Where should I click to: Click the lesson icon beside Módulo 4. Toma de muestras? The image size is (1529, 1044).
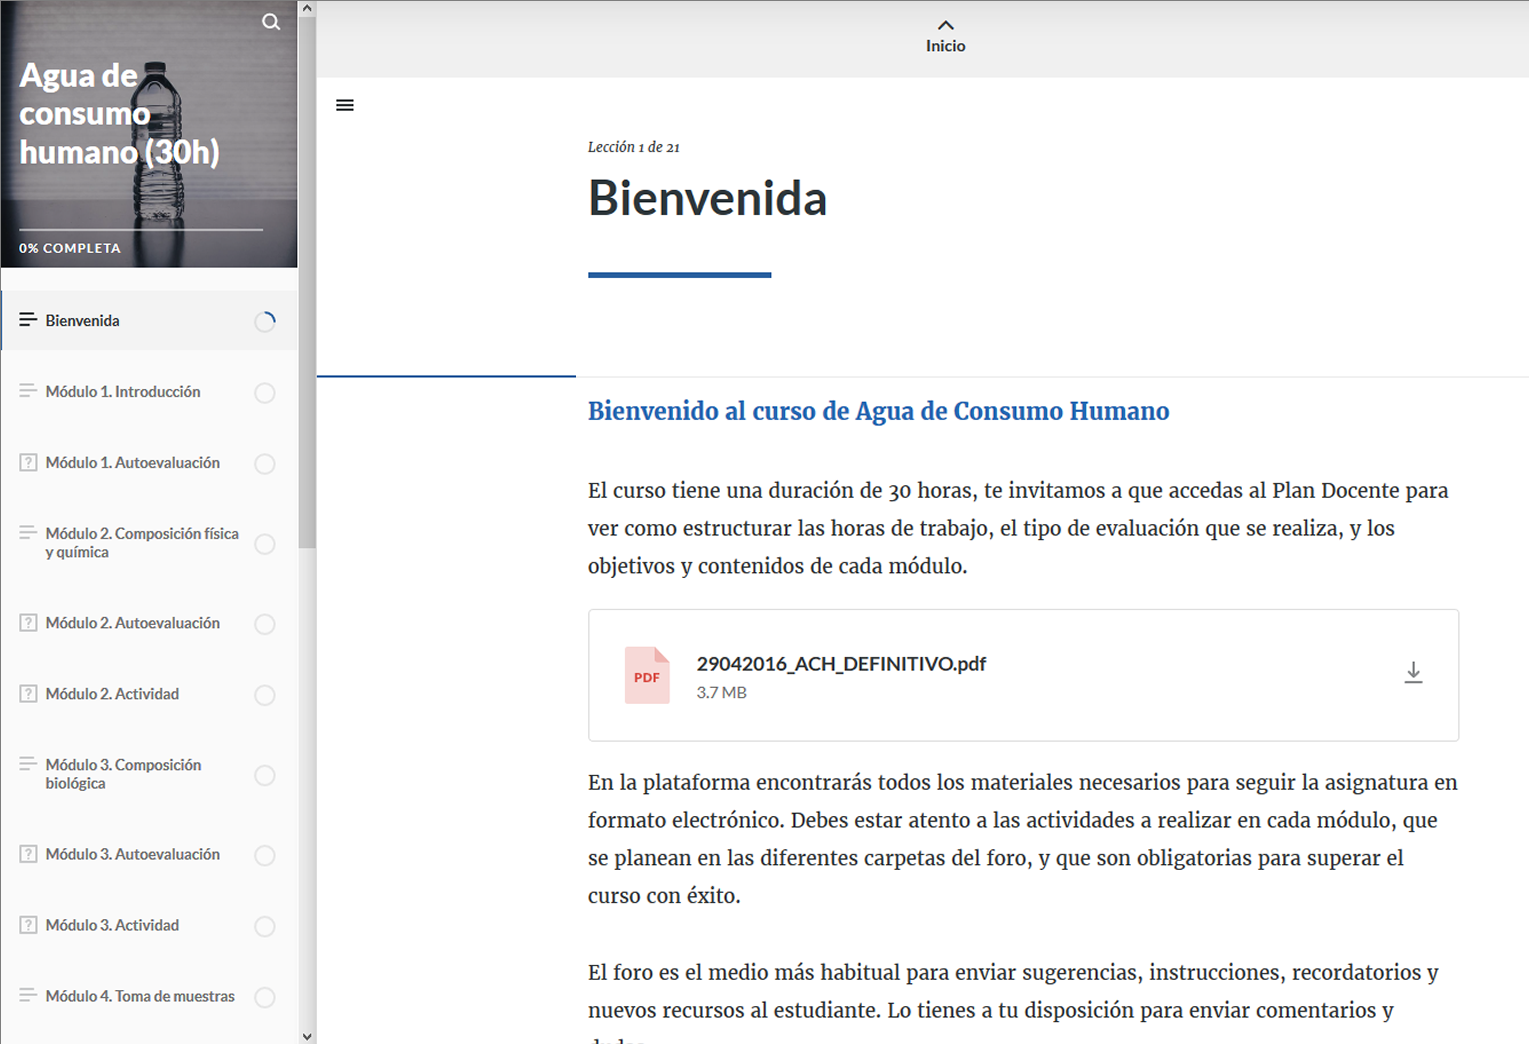tap(28, 996)
